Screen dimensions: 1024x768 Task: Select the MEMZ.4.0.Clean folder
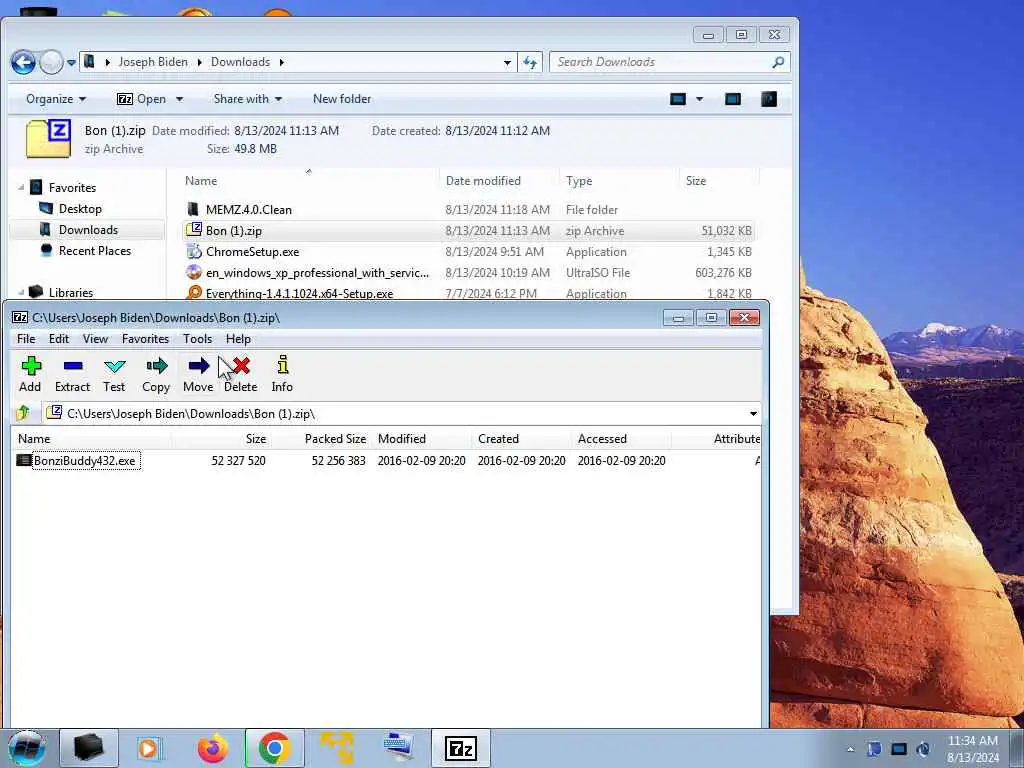249,210
